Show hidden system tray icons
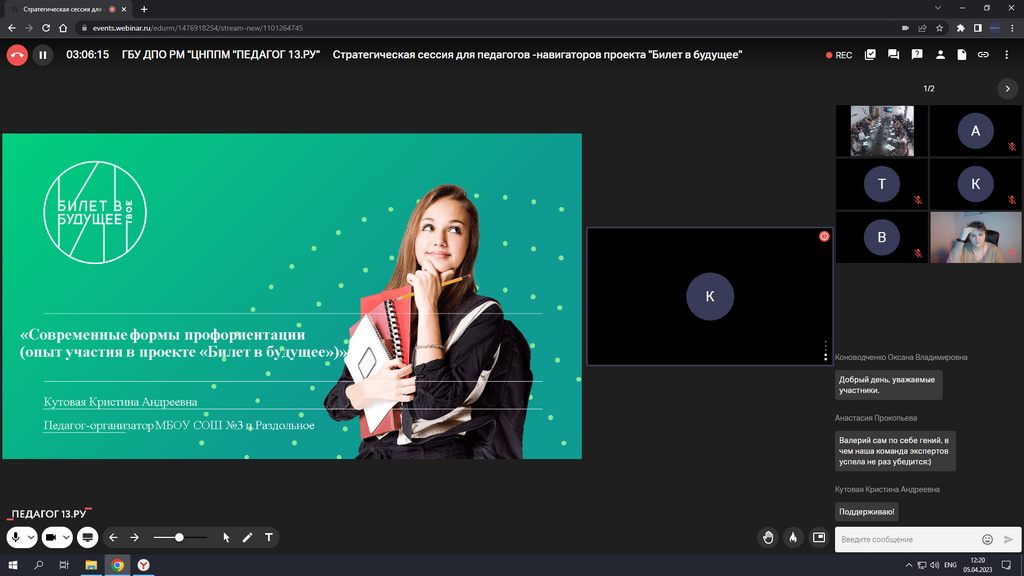 [x=908, y=565]
